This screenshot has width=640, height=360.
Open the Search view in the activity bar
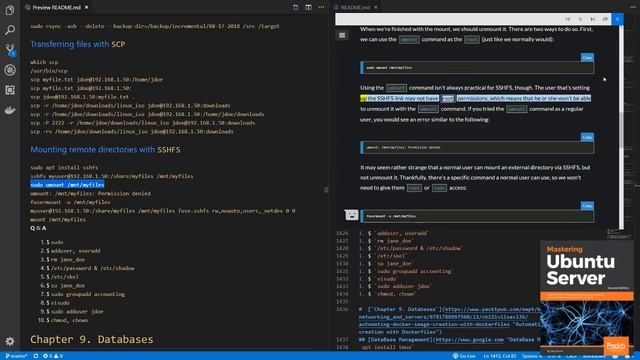click(10, 30)
